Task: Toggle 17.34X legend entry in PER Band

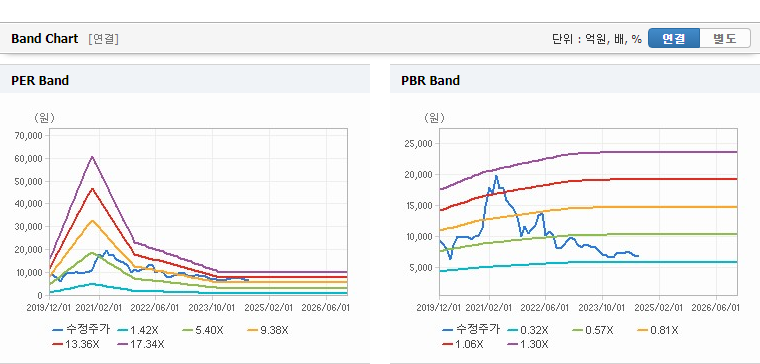Action: click(141, 345)
